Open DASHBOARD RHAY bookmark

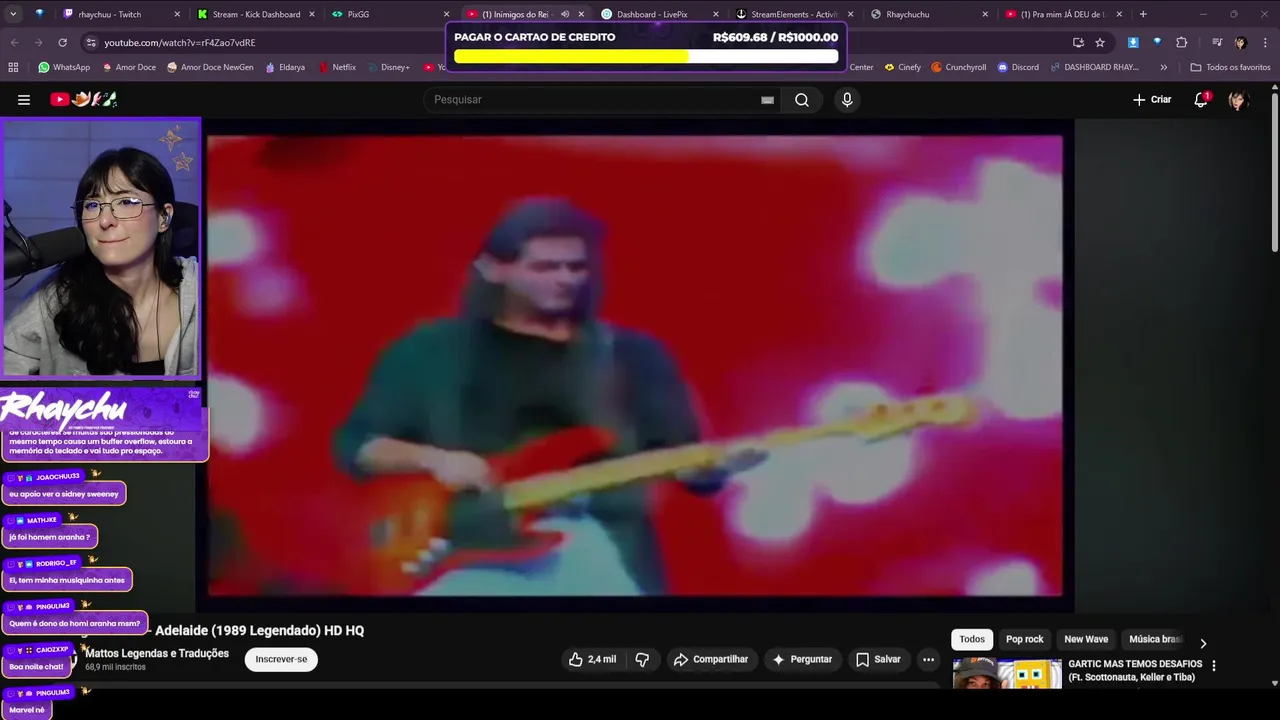tap(1094, 67)
